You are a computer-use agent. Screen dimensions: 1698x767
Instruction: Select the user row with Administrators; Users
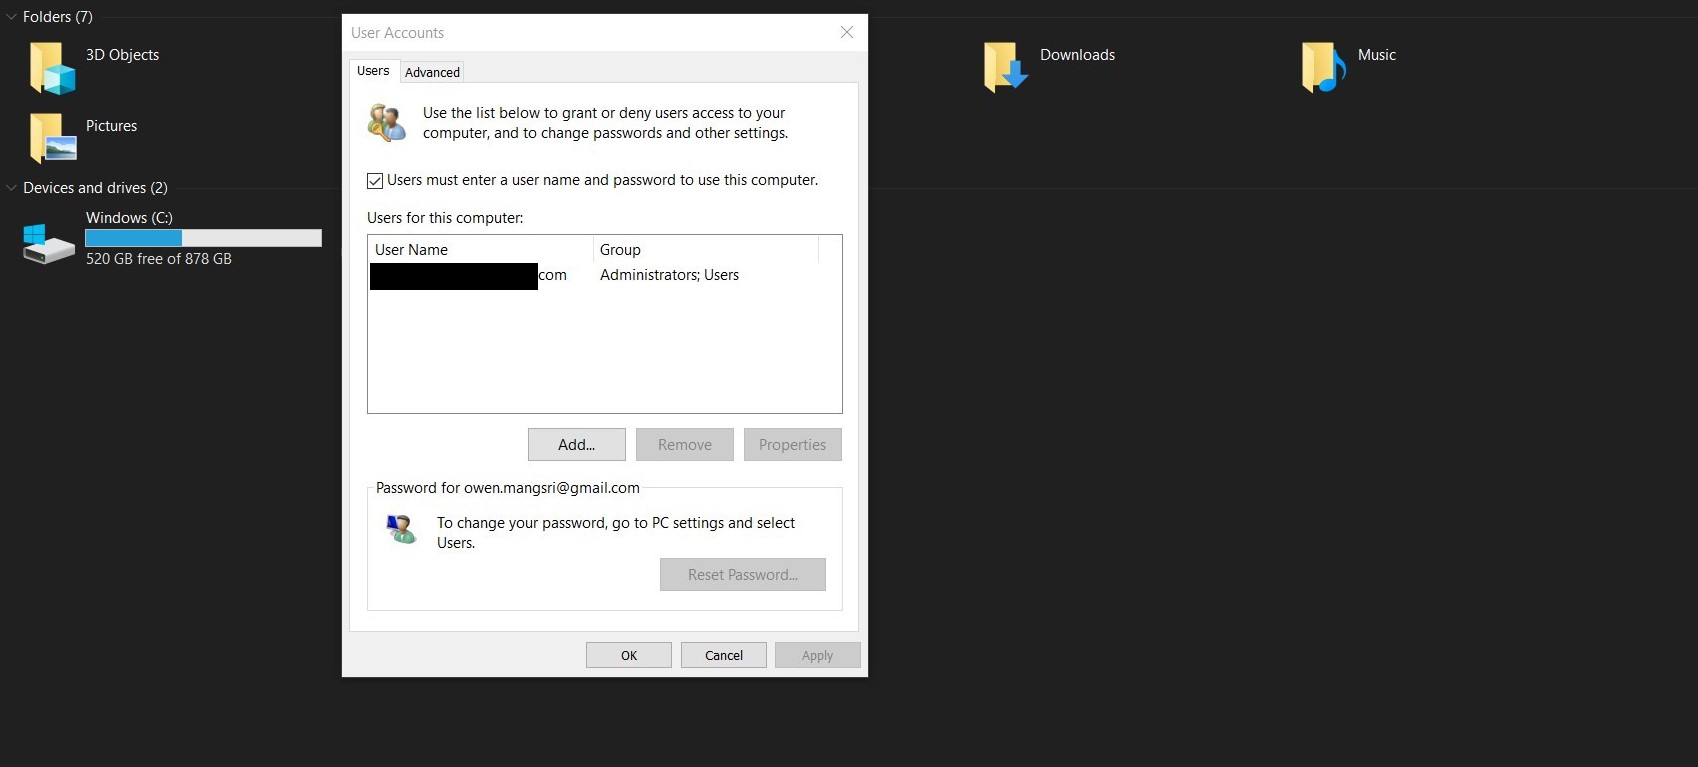[x=604, y=275]
